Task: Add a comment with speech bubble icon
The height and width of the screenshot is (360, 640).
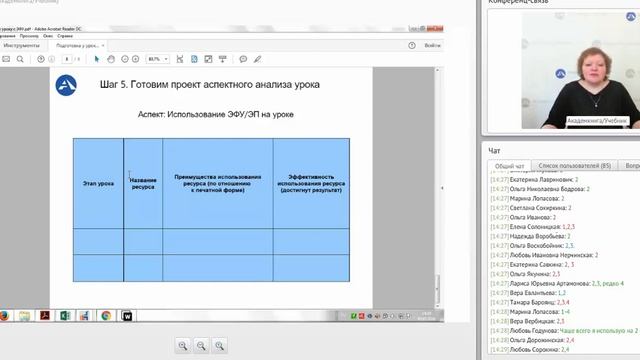Action: tap(243, 59)
